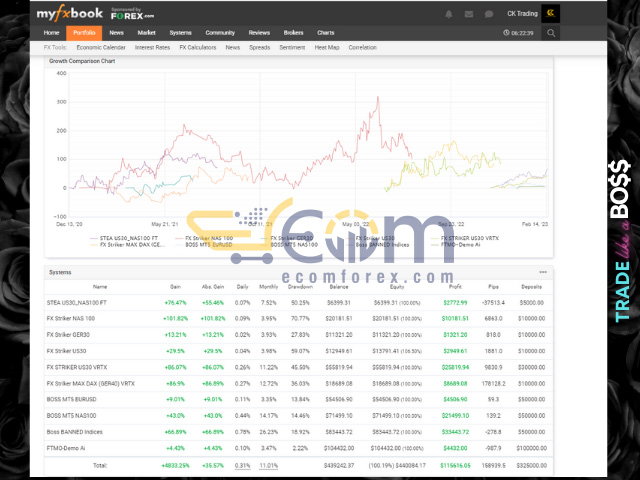640x480 pixels.
Task: Open the Brokers menu
Action: point(293,33)
